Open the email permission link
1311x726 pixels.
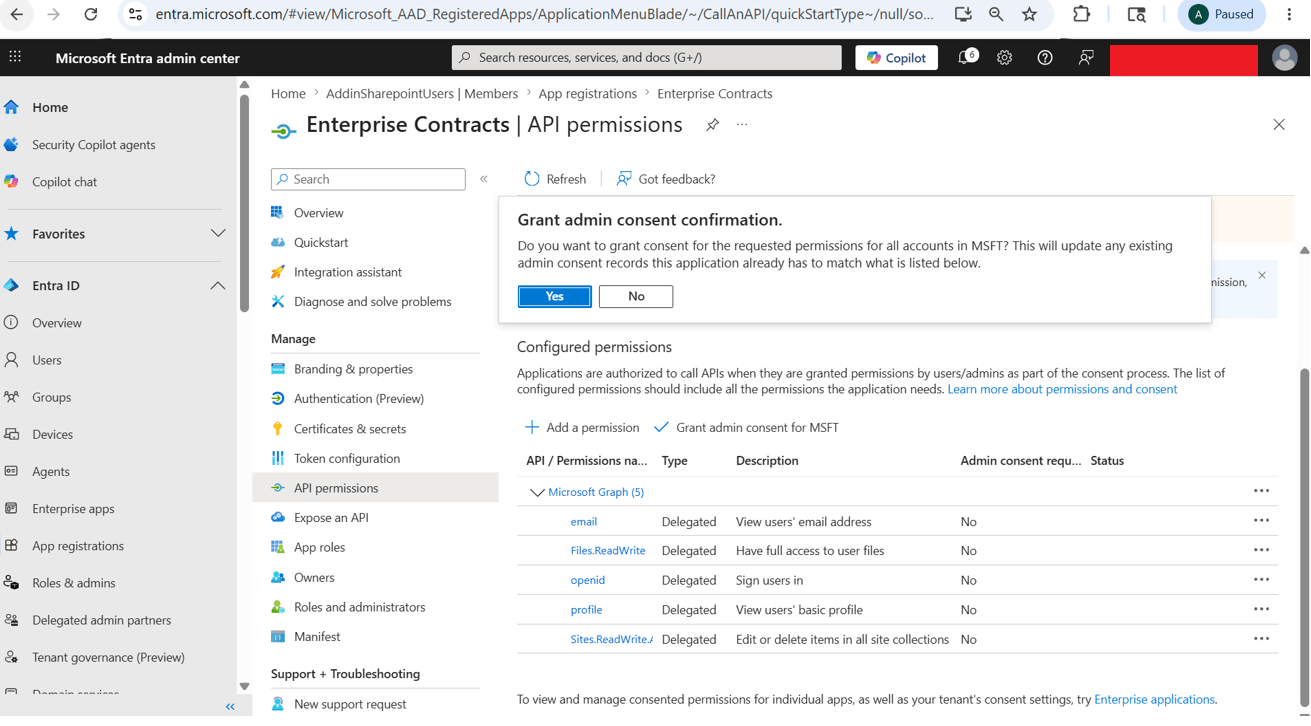pyautogui.click(x=583, y=521)
